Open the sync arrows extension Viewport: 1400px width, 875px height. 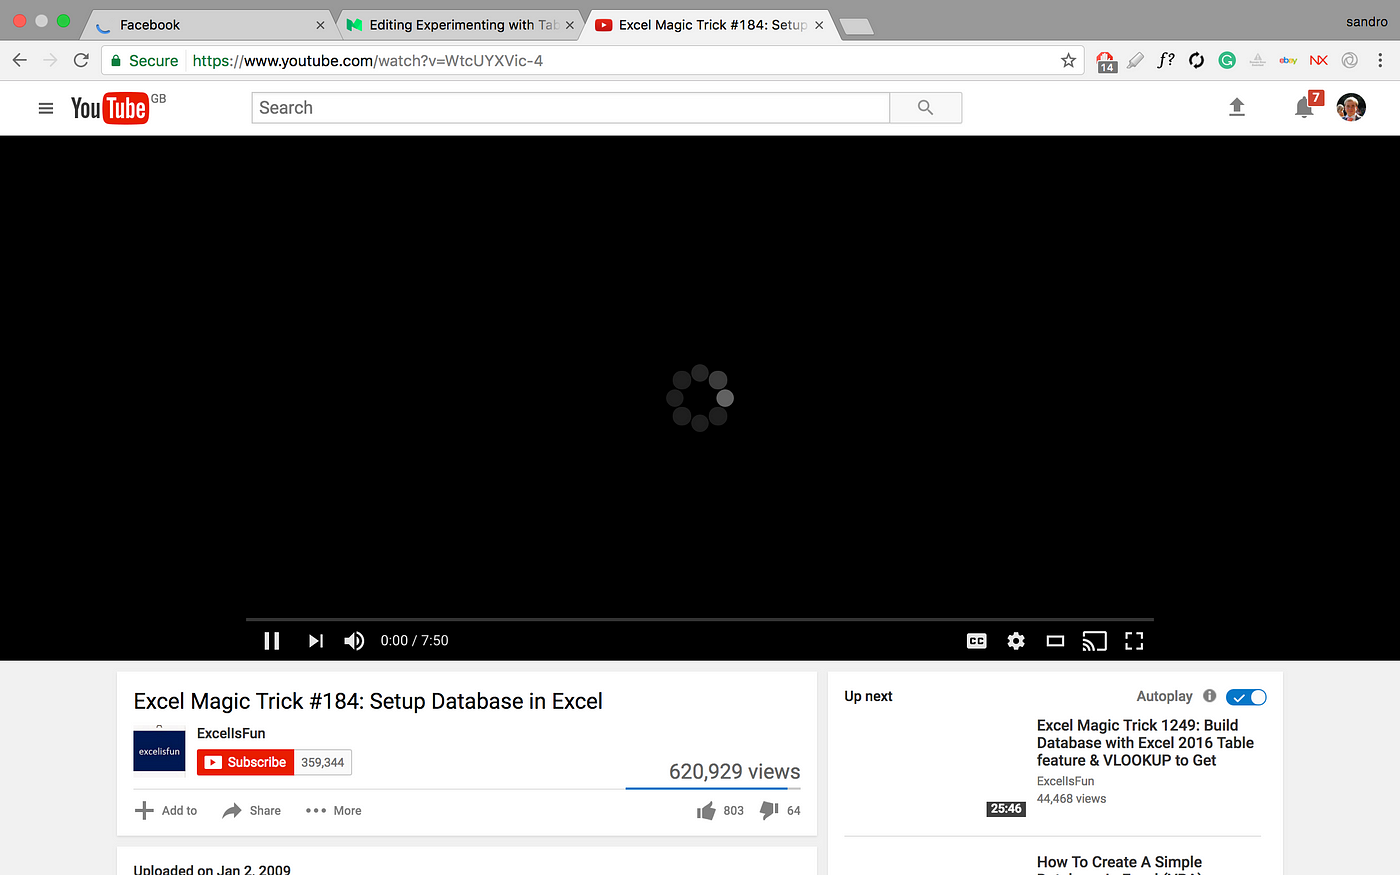[1196, 60]
